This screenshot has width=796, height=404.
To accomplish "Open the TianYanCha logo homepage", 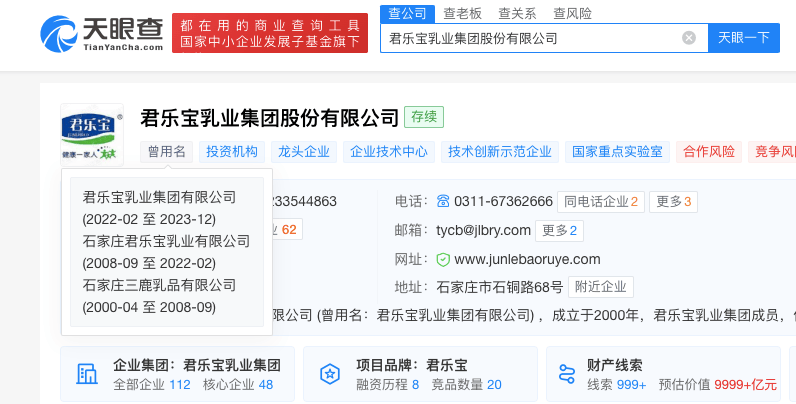I will (x=102, y=33).
